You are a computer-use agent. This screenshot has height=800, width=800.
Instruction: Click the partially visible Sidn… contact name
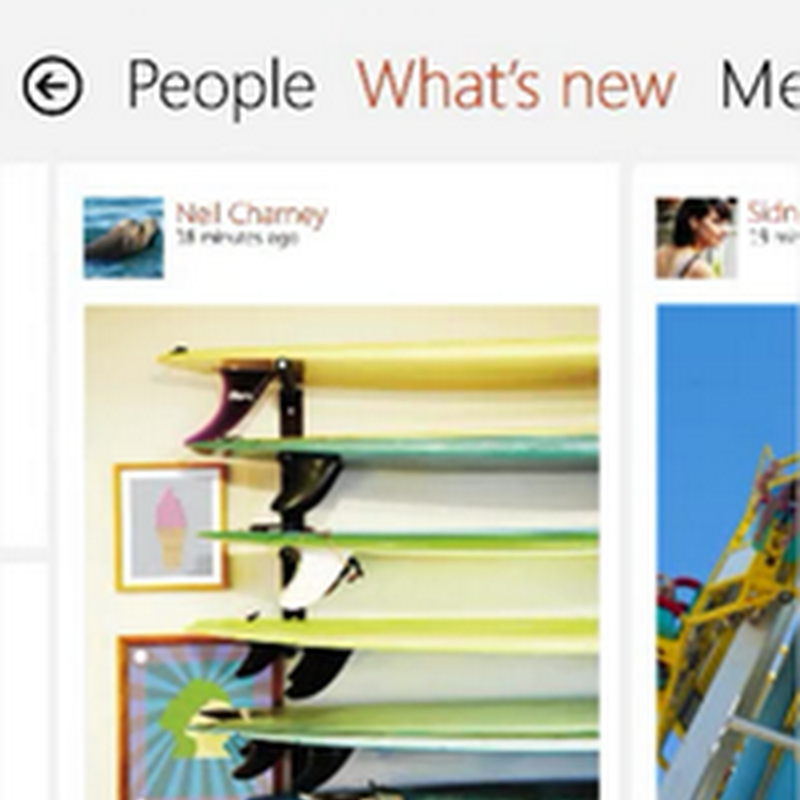coord(773,213)
